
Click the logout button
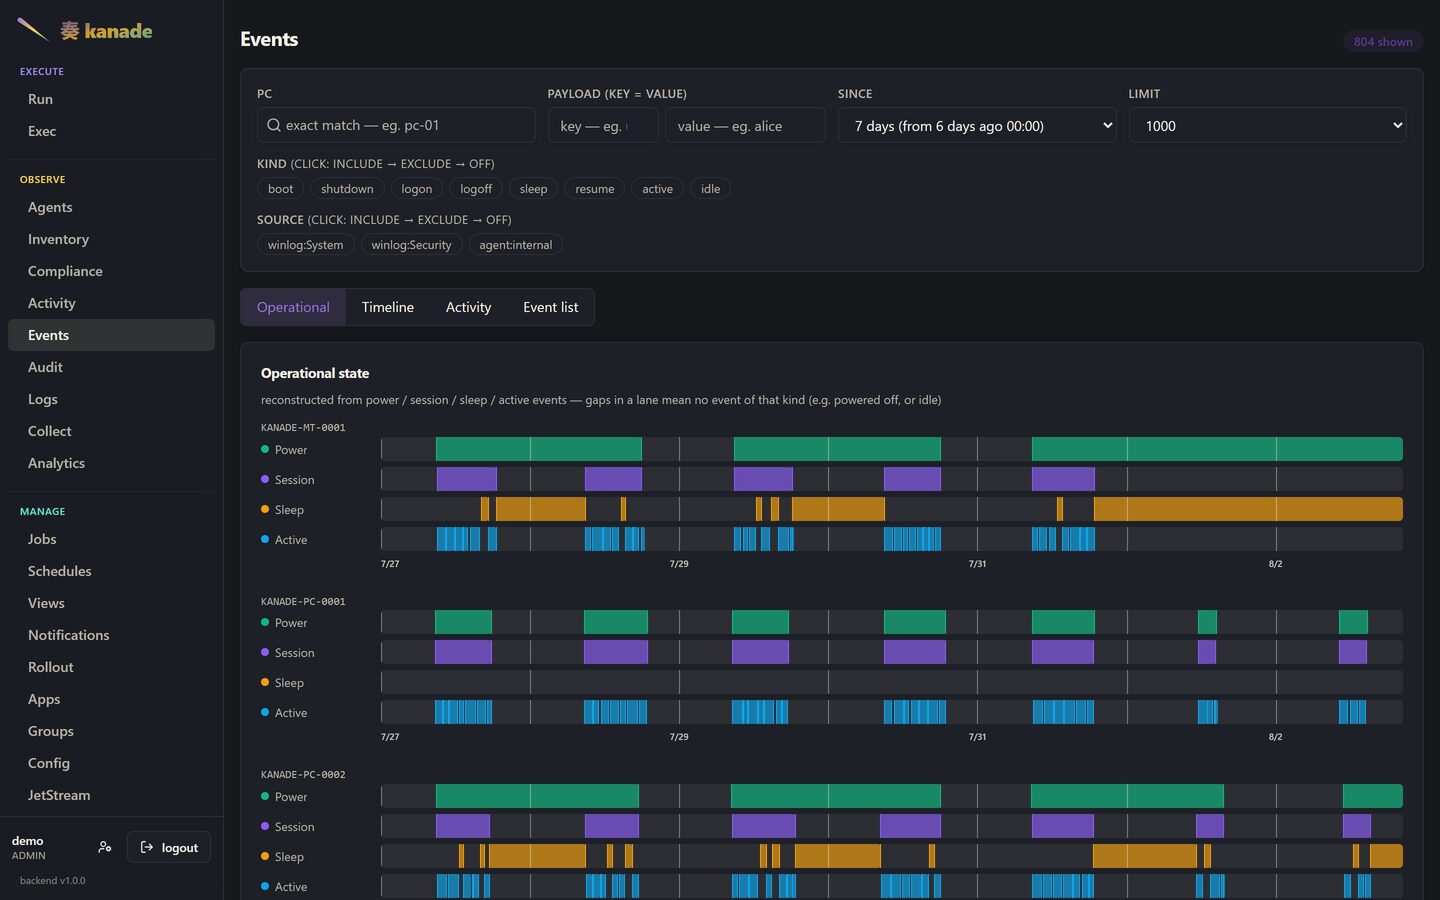point(169,847)
